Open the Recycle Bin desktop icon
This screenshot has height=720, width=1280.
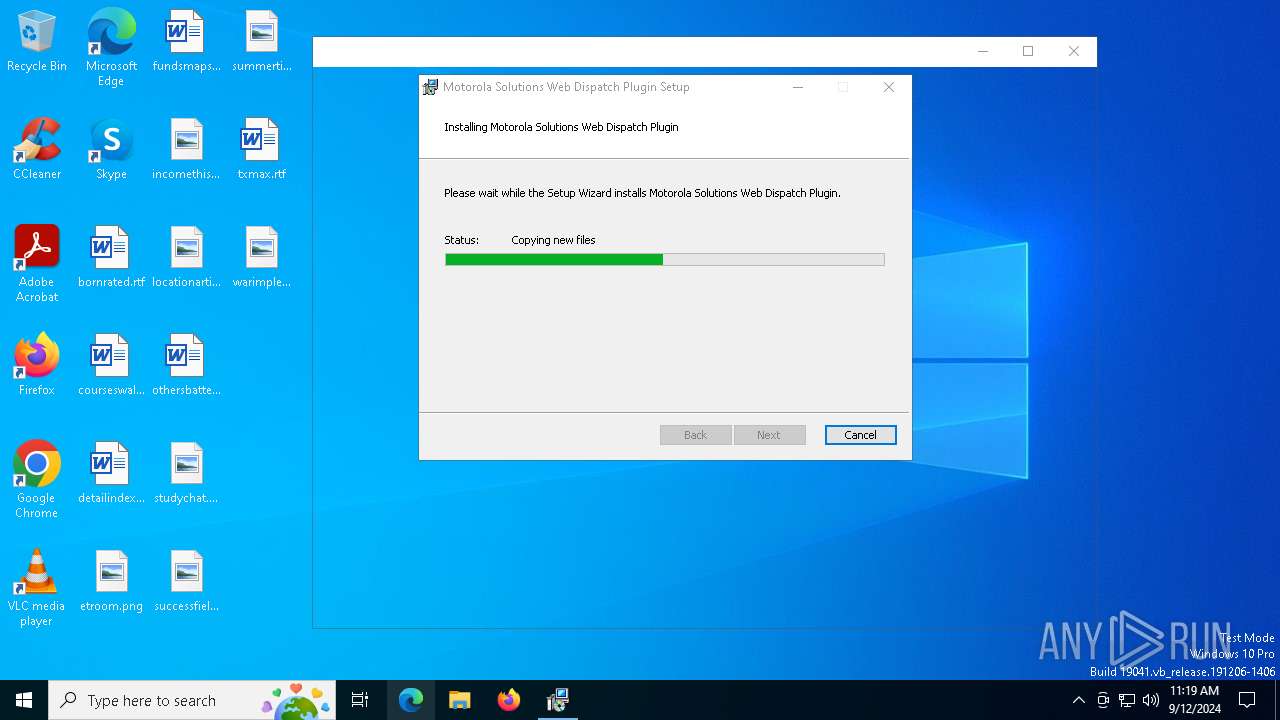pyautogui.click(x=37, y=42)
